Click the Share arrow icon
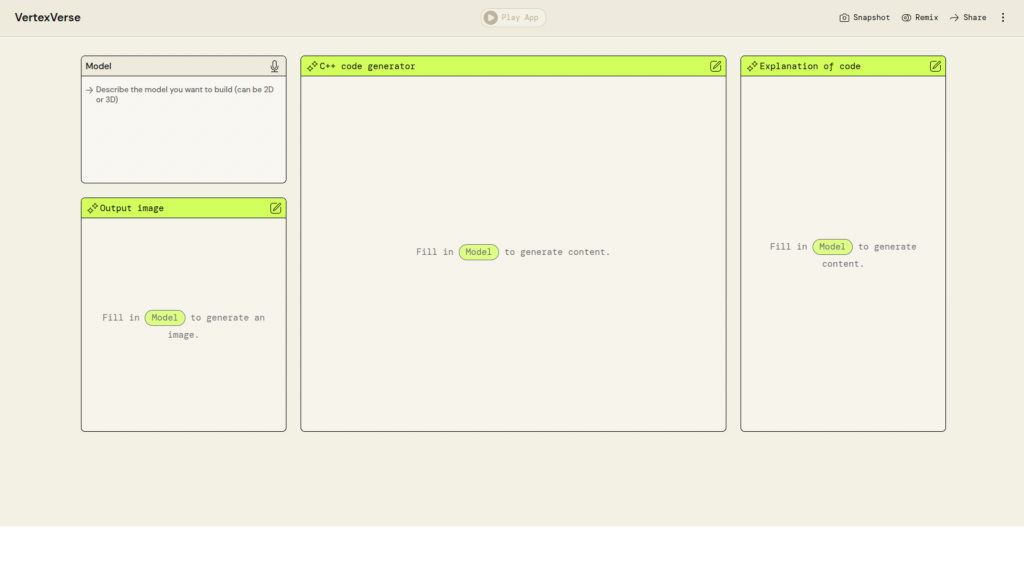The height and width of the screenshot is (576, 1024). (x=954, y=18)
